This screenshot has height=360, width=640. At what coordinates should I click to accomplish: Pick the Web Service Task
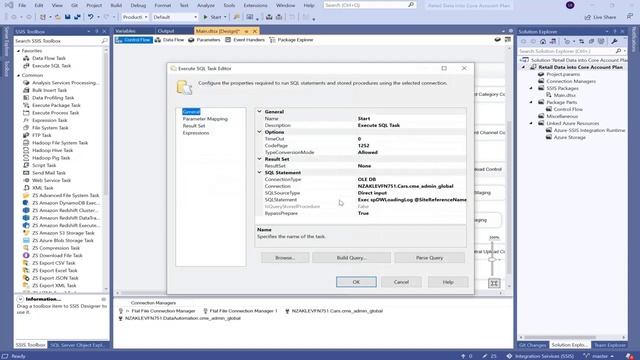click(51, 180)
